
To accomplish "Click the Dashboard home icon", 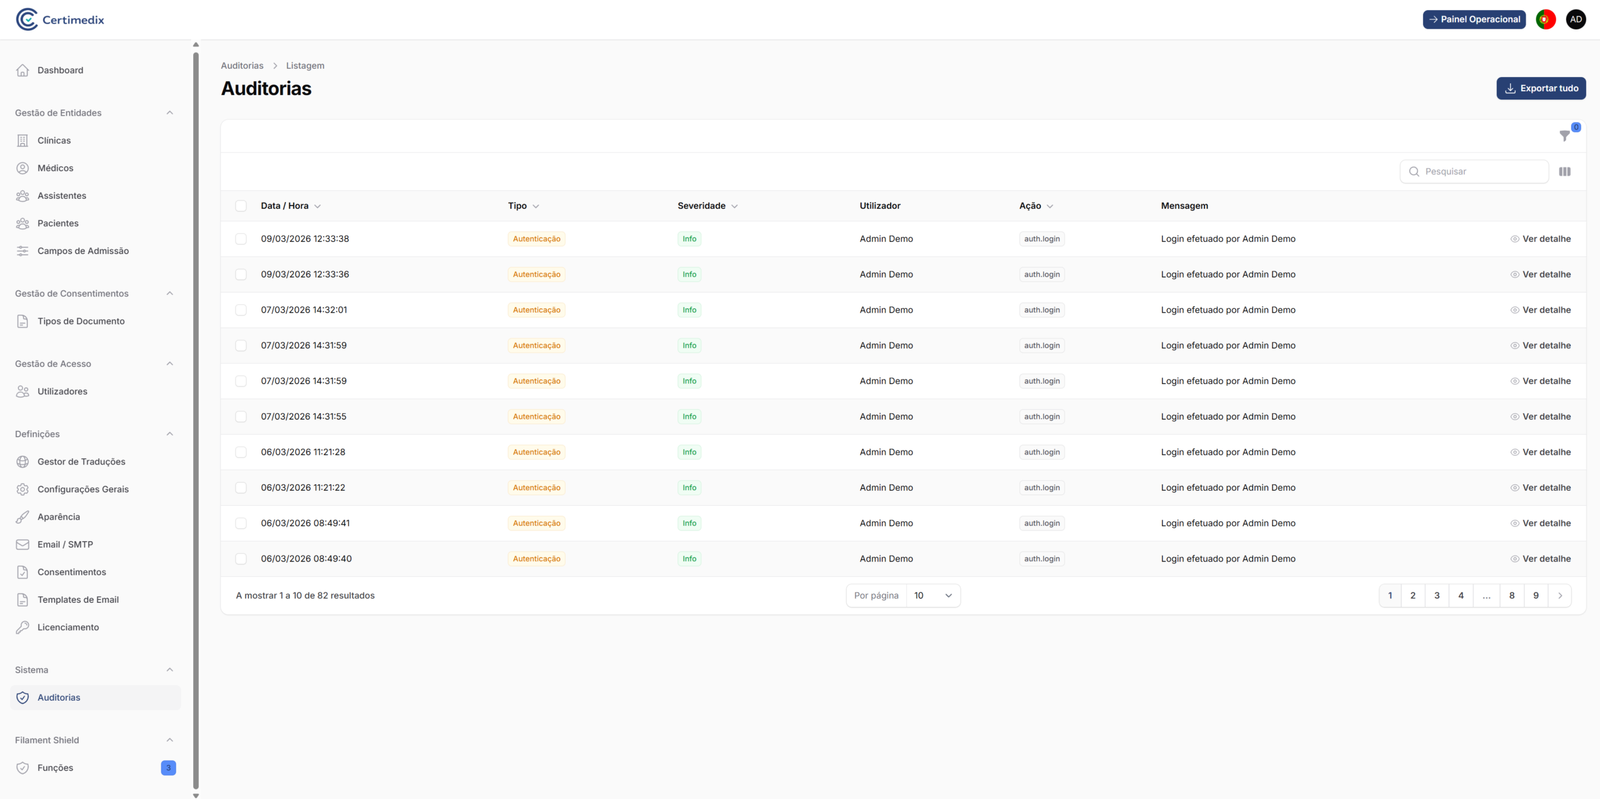I will 23,71.
